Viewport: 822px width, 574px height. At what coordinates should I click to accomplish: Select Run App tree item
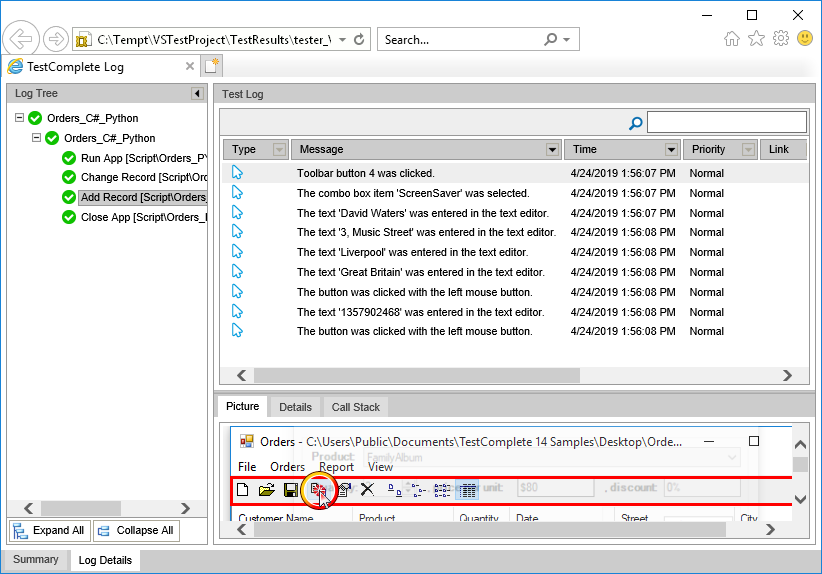coord(144,158)
